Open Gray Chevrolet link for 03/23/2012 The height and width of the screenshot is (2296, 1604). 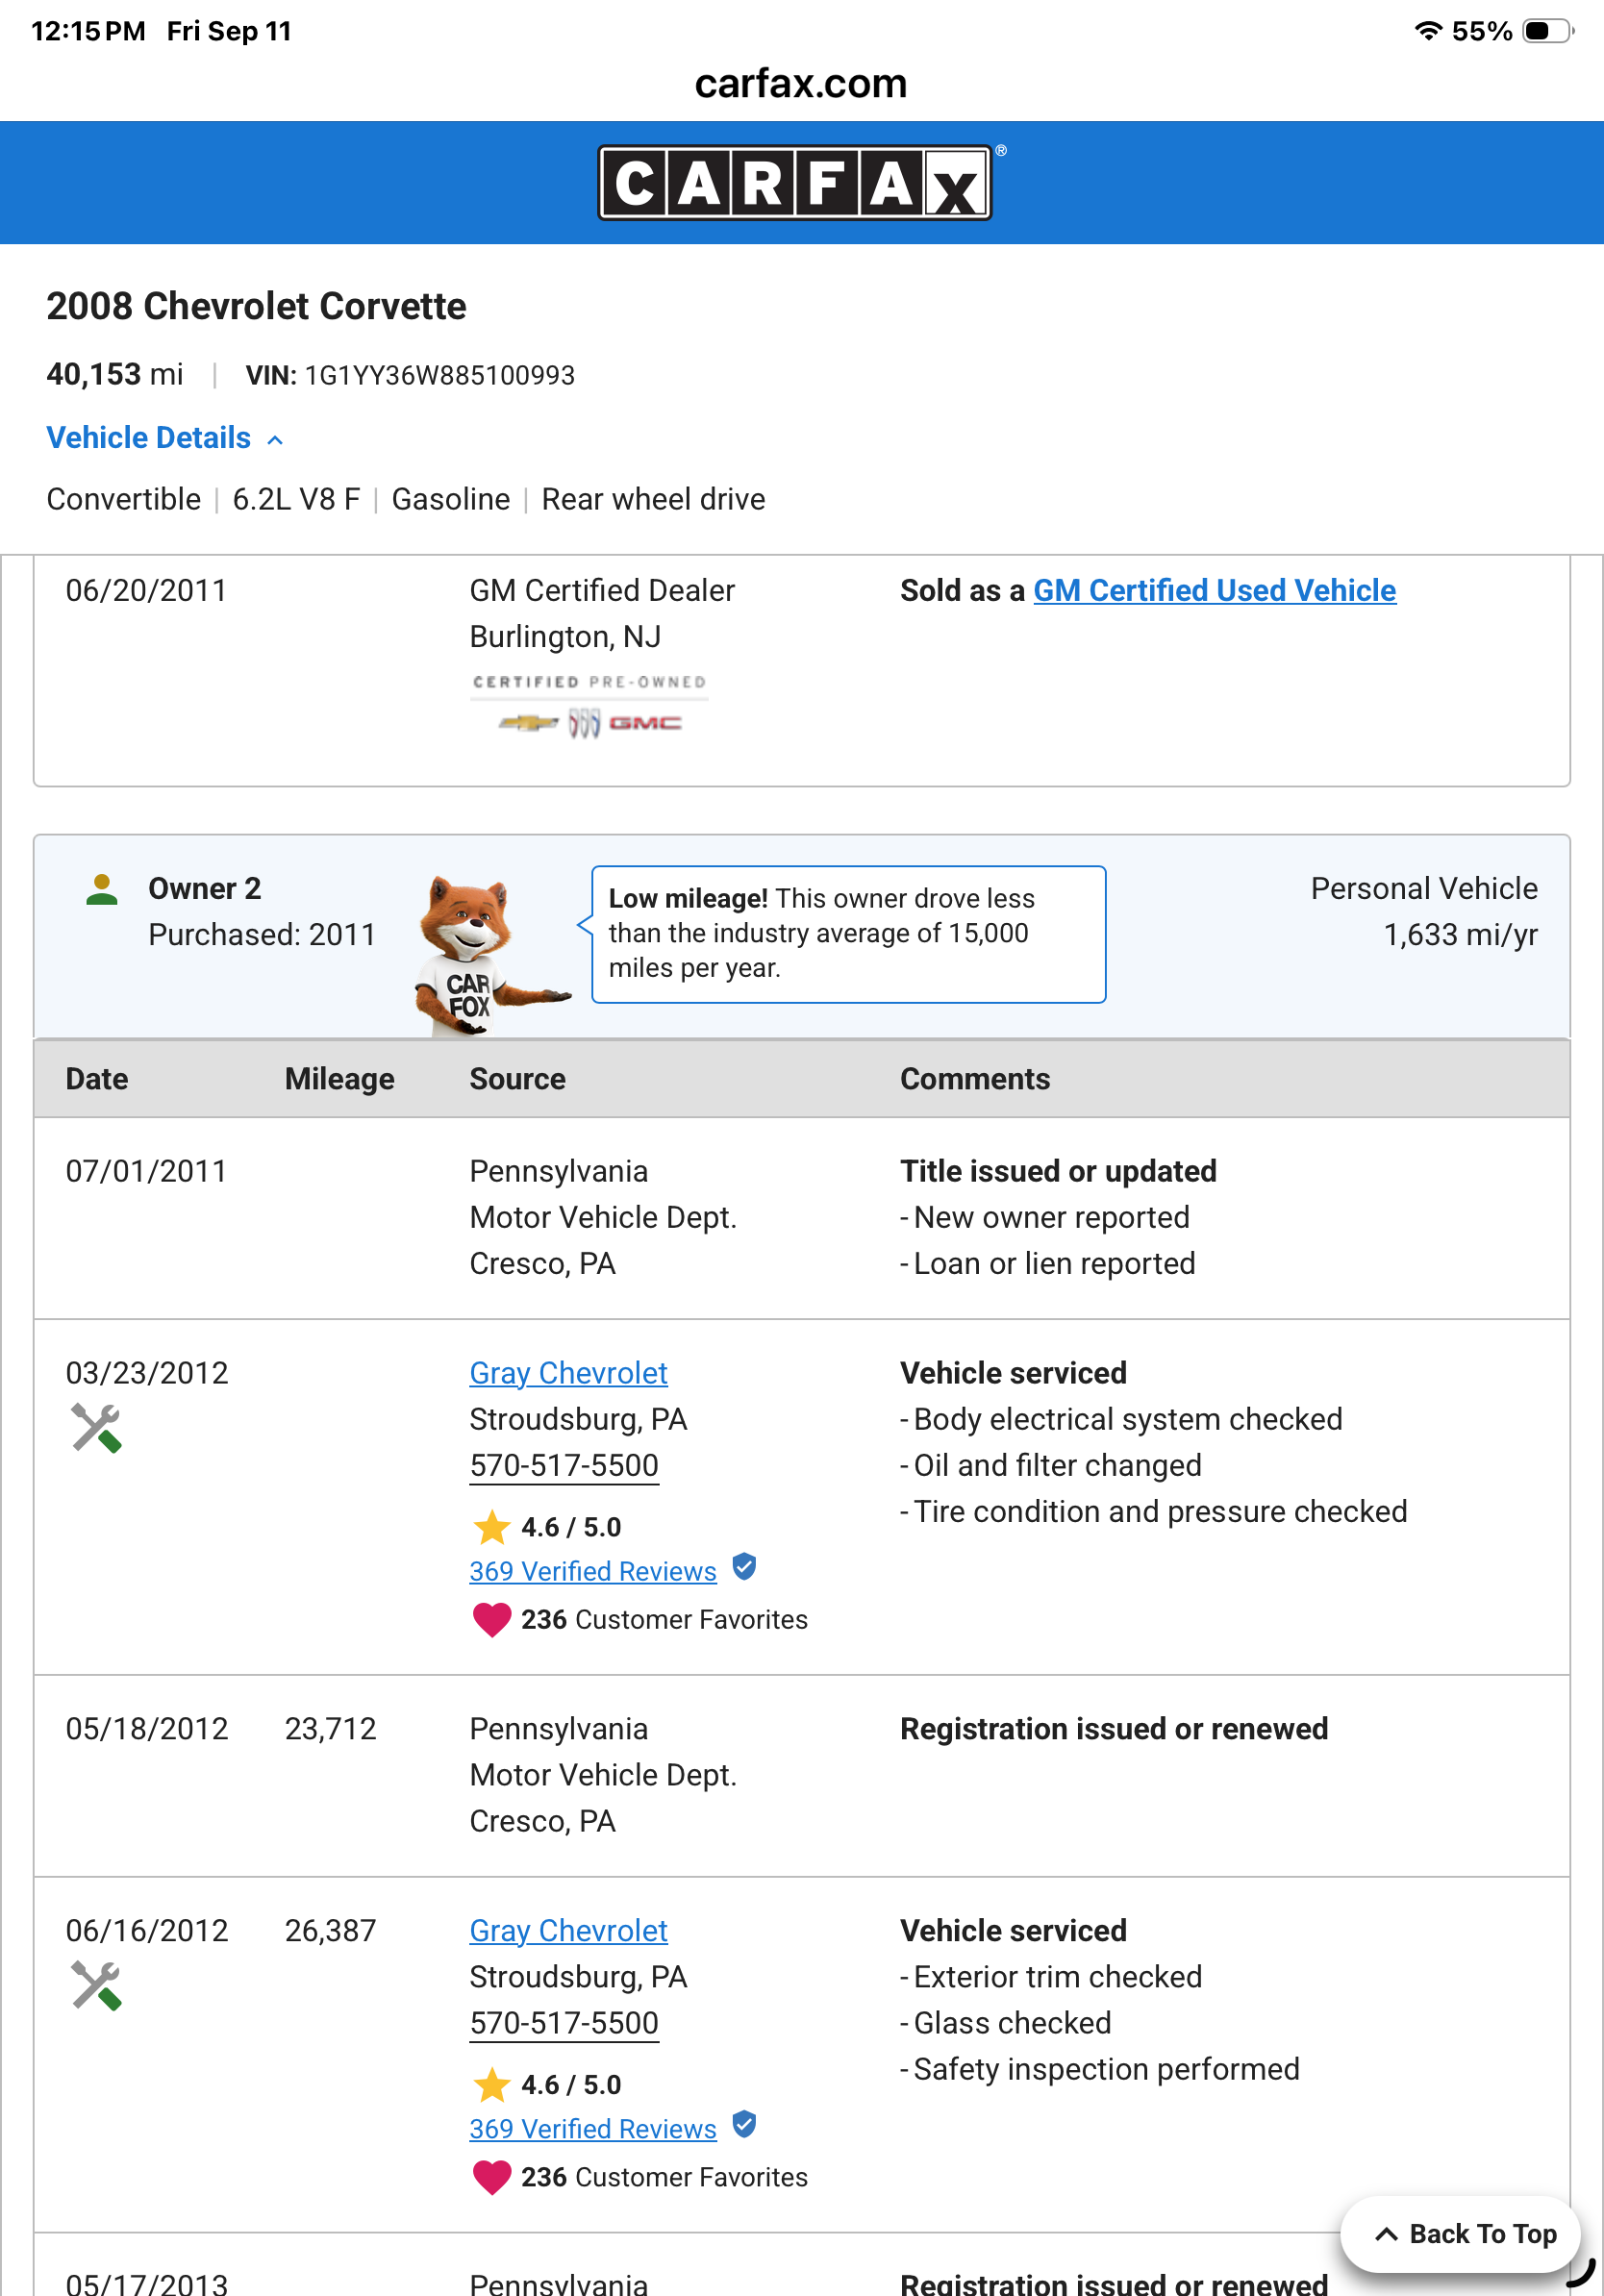point(568,1373)
